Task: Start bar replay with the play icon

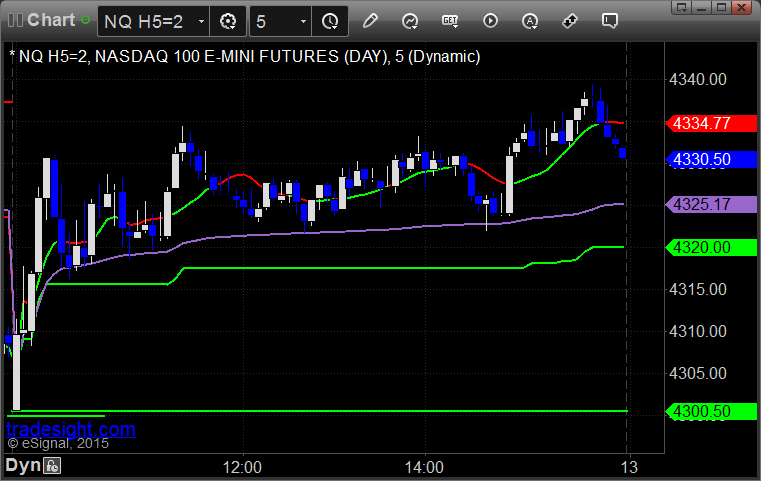Action: point(490,21)
